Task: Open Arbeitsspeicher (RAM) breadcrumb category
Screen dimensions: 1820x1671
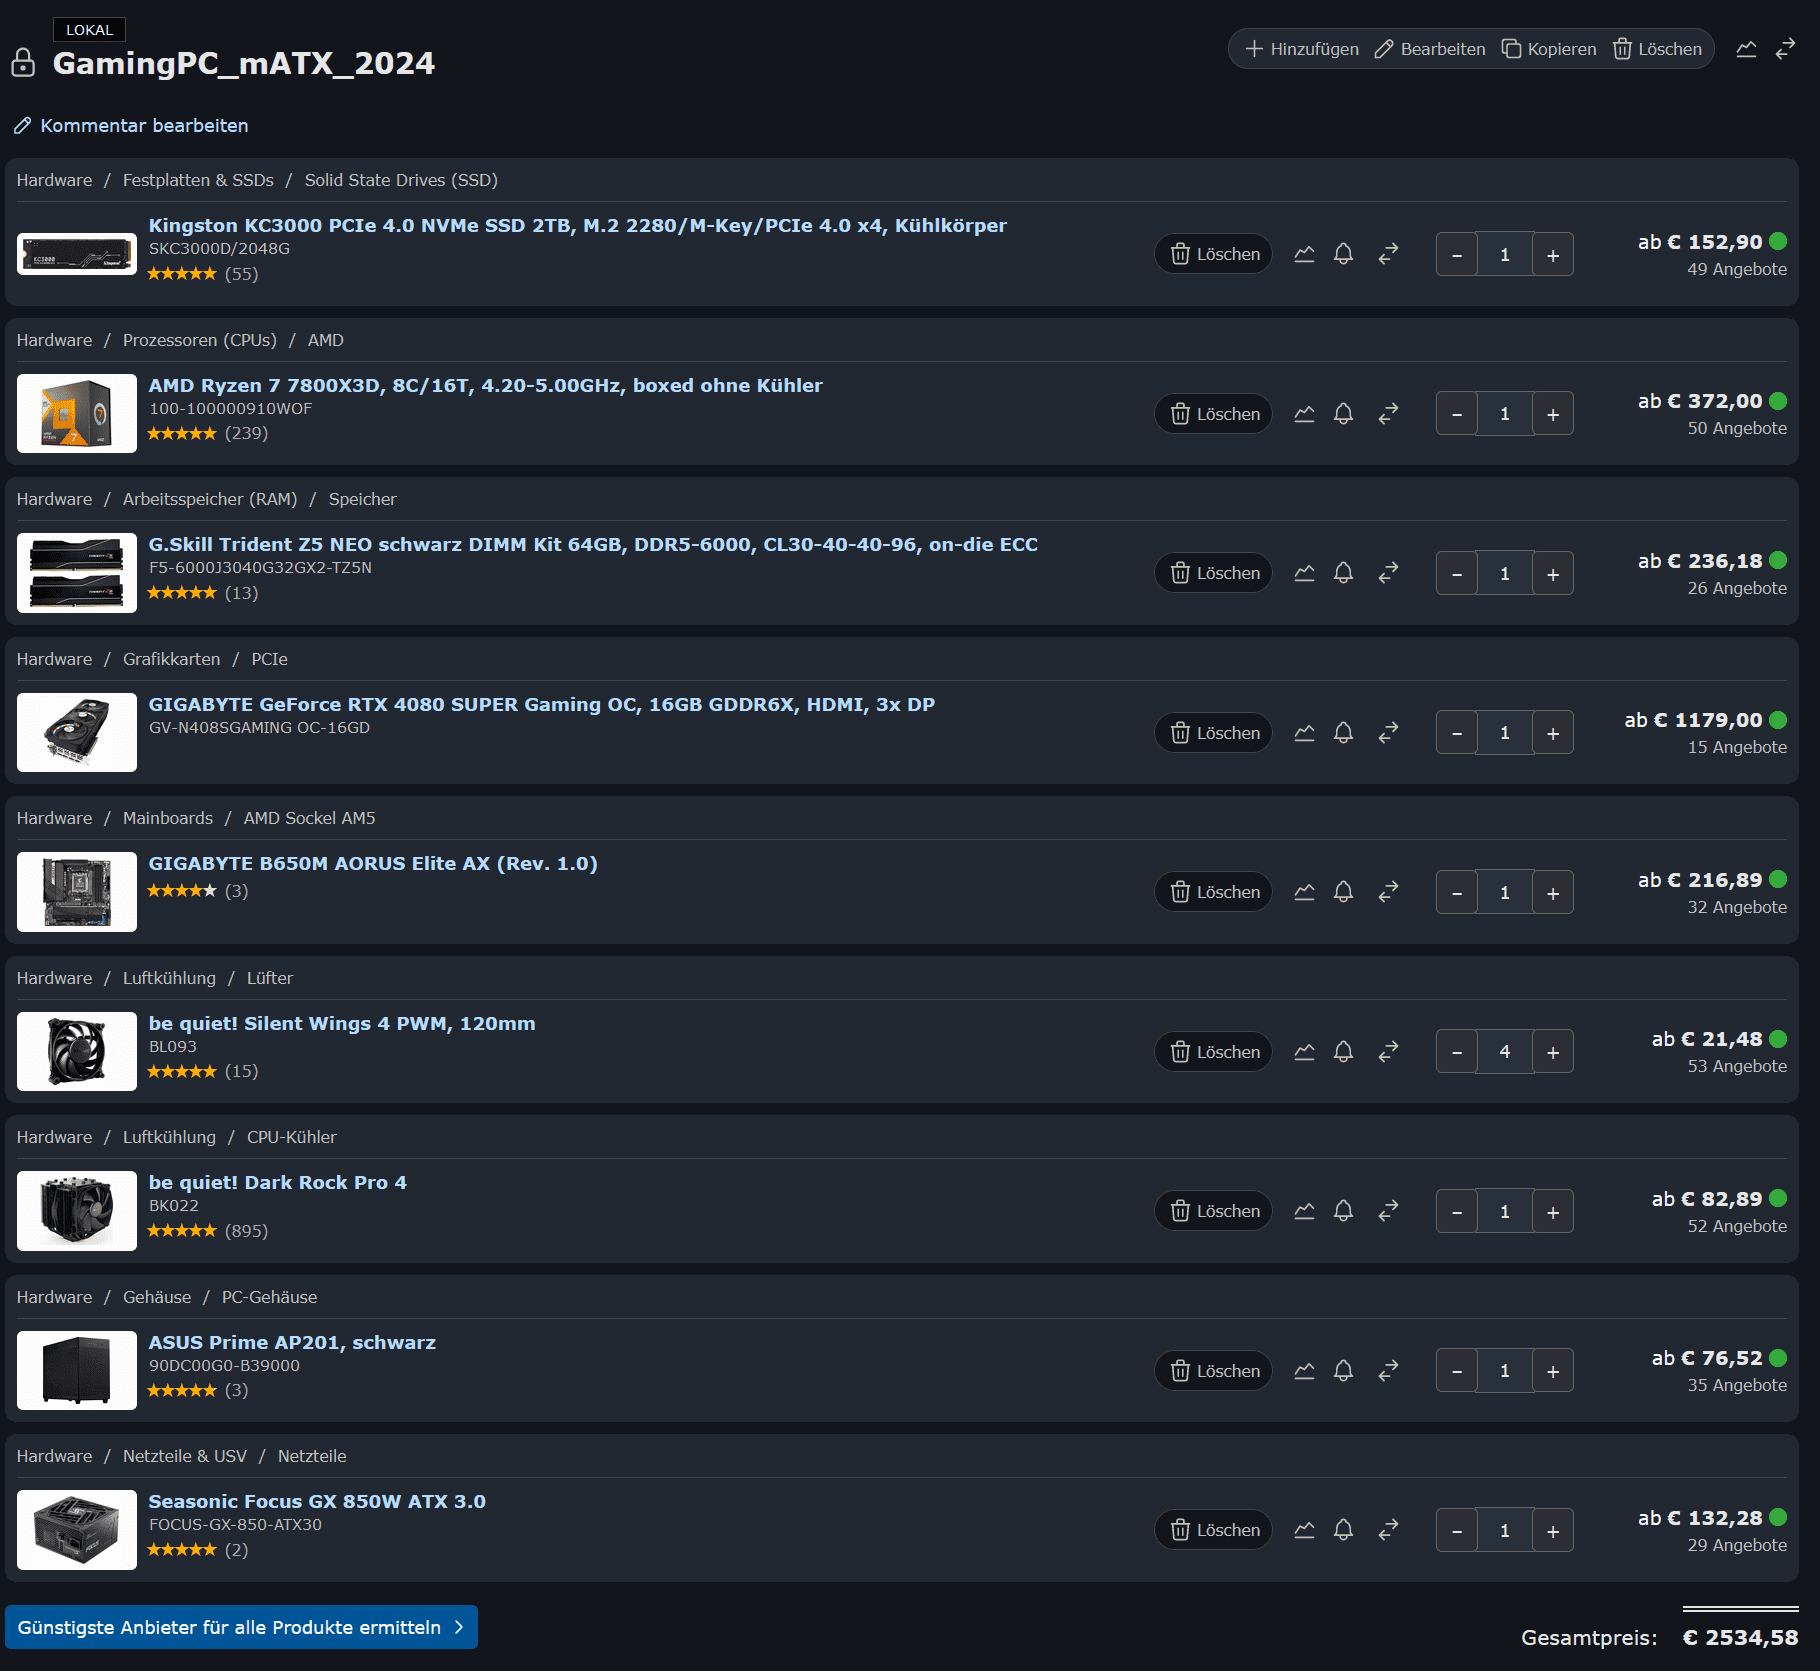Action: point(210,499)
